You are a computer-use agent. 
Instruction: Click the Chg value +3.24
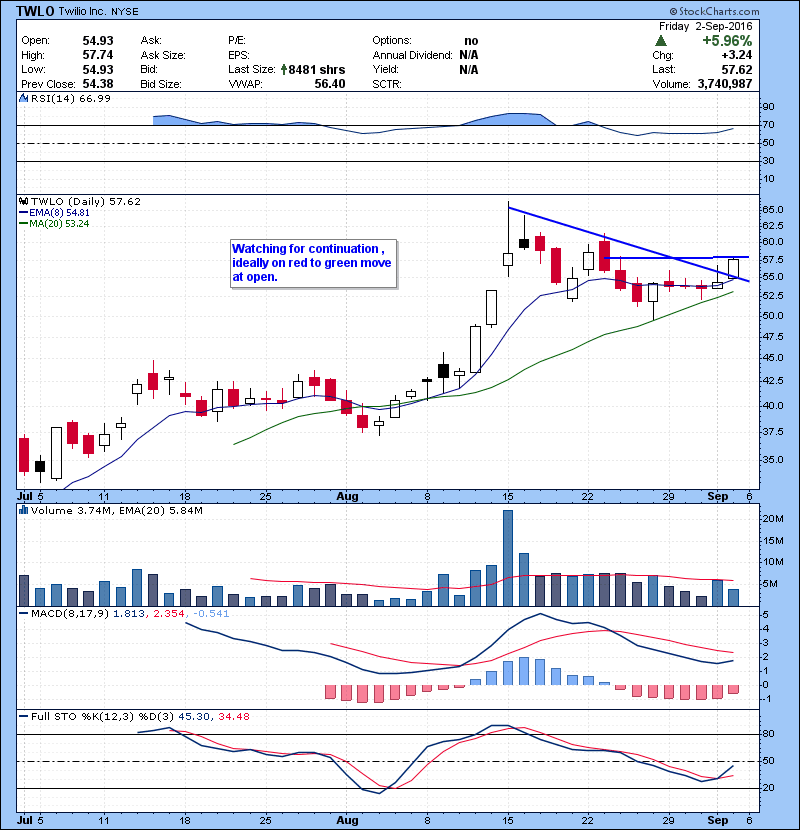(x=736, y=55)
